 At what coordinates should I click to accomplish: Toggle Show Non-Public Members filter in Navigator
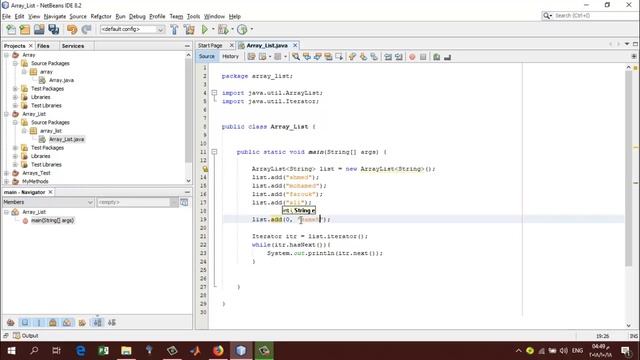(x=53, y=322)
